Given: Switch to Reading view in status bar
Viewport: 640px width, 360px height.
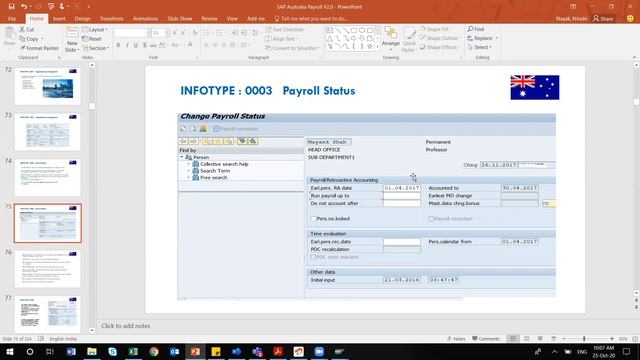Looking at the screenshot, I should 540,339.
